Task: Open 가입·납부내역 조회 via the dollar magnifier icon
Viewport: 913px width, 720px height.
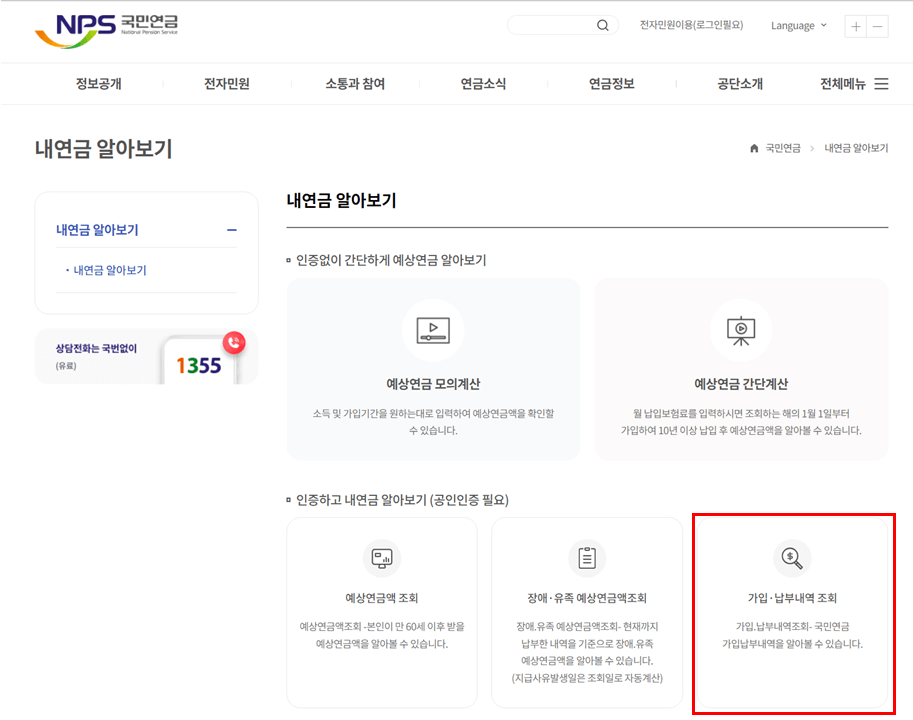Action: (x=792, y=558)
